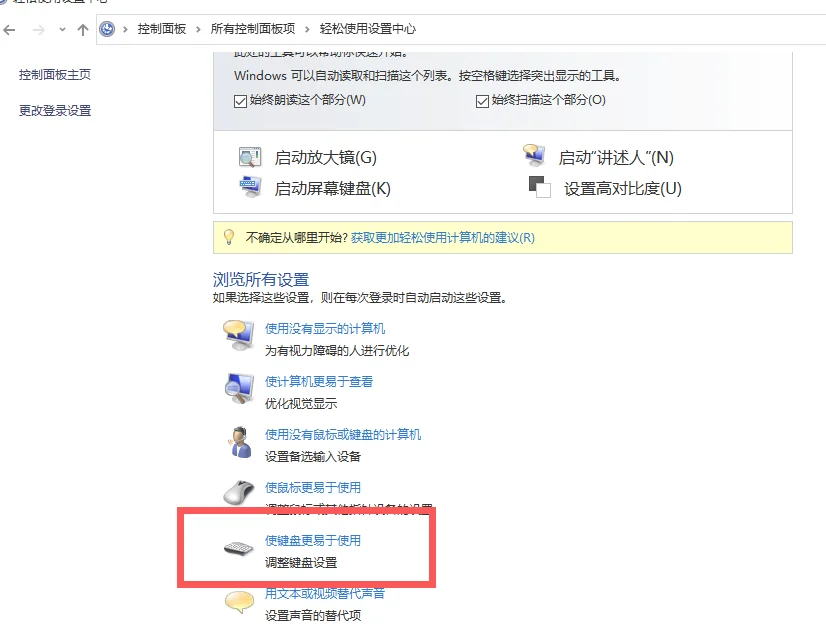Open 获取更加轻松使用计算机的建议 link
The height and width of the screenshot is (635, 826).
tap(442, 238)
